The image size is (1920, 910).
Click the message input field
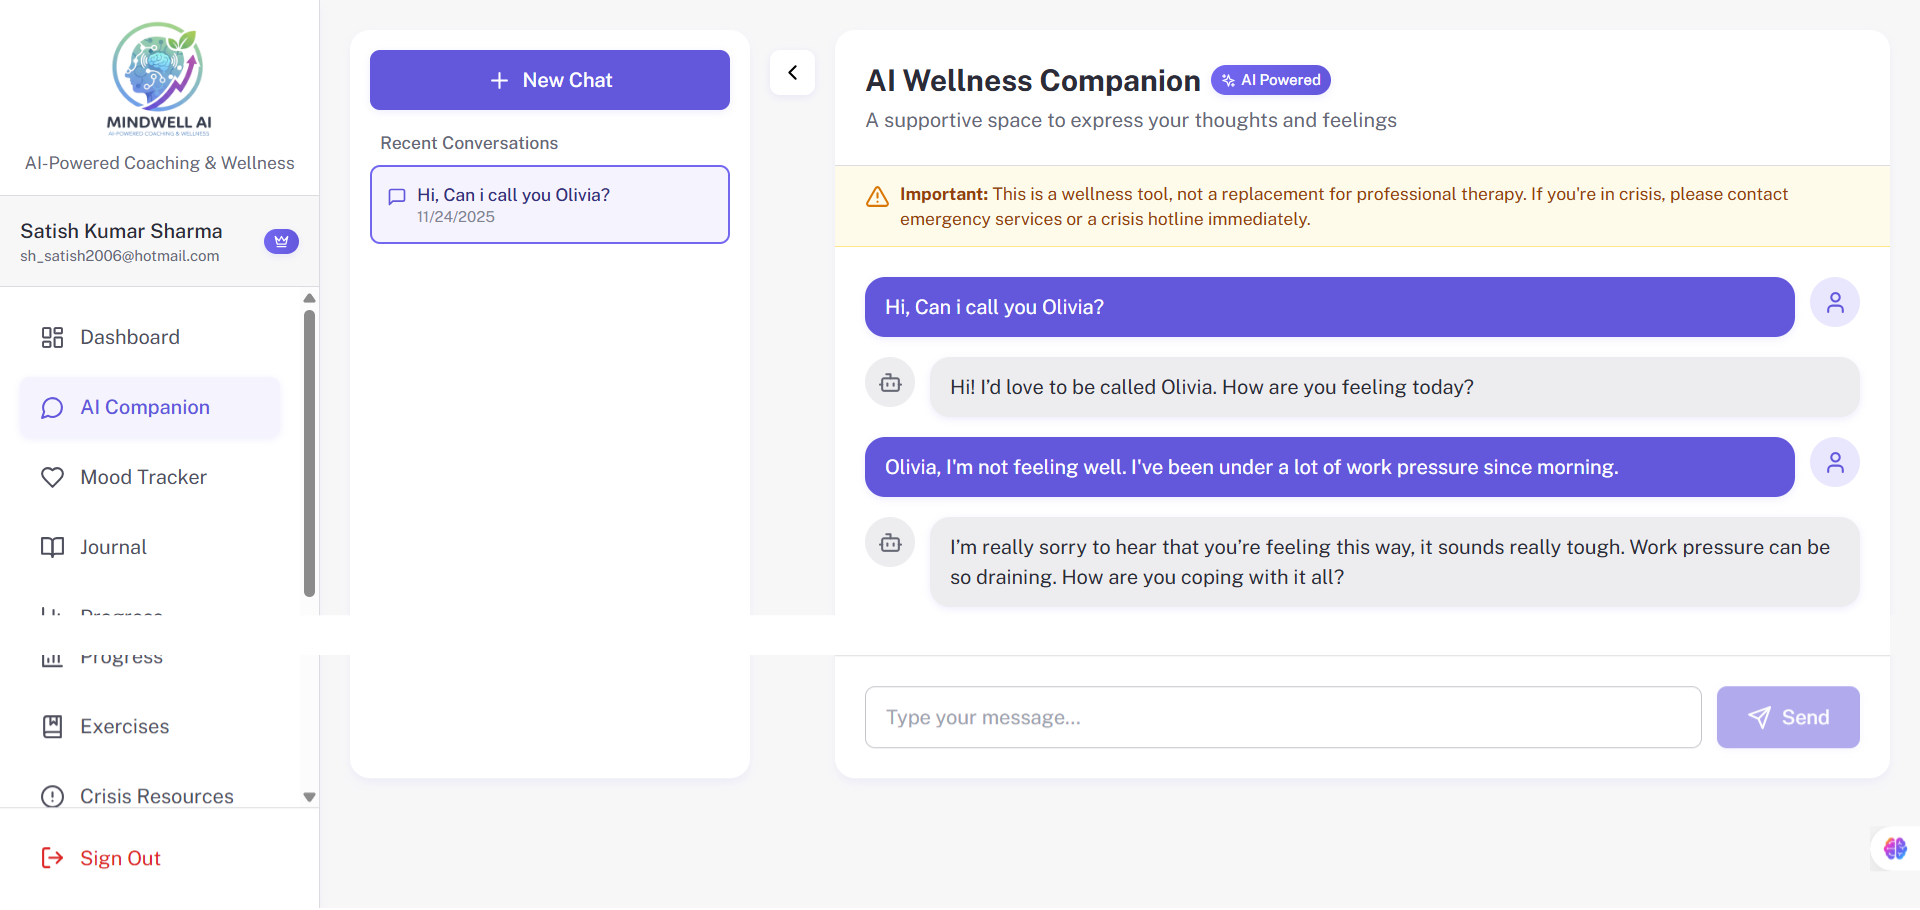tap(1283, 717)
